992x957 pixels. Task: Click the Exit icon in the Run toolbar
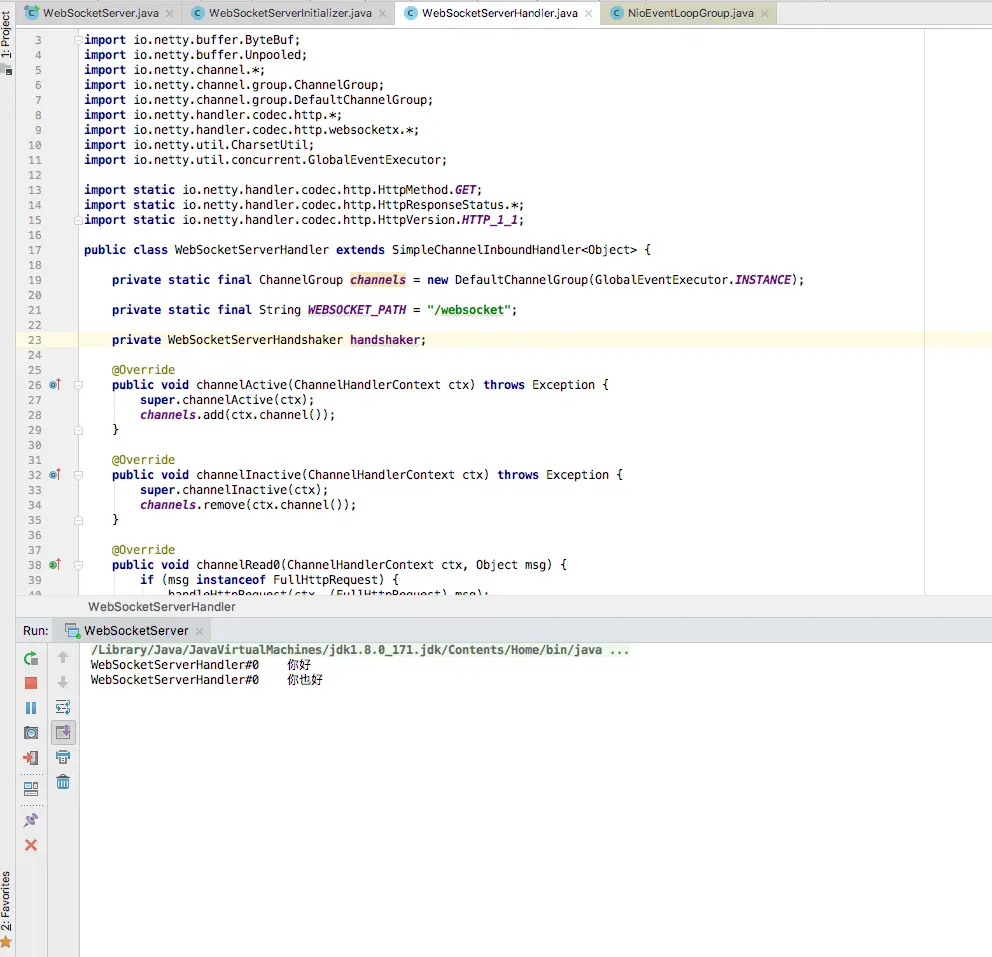pyautogui.click(x=31, y=758)
